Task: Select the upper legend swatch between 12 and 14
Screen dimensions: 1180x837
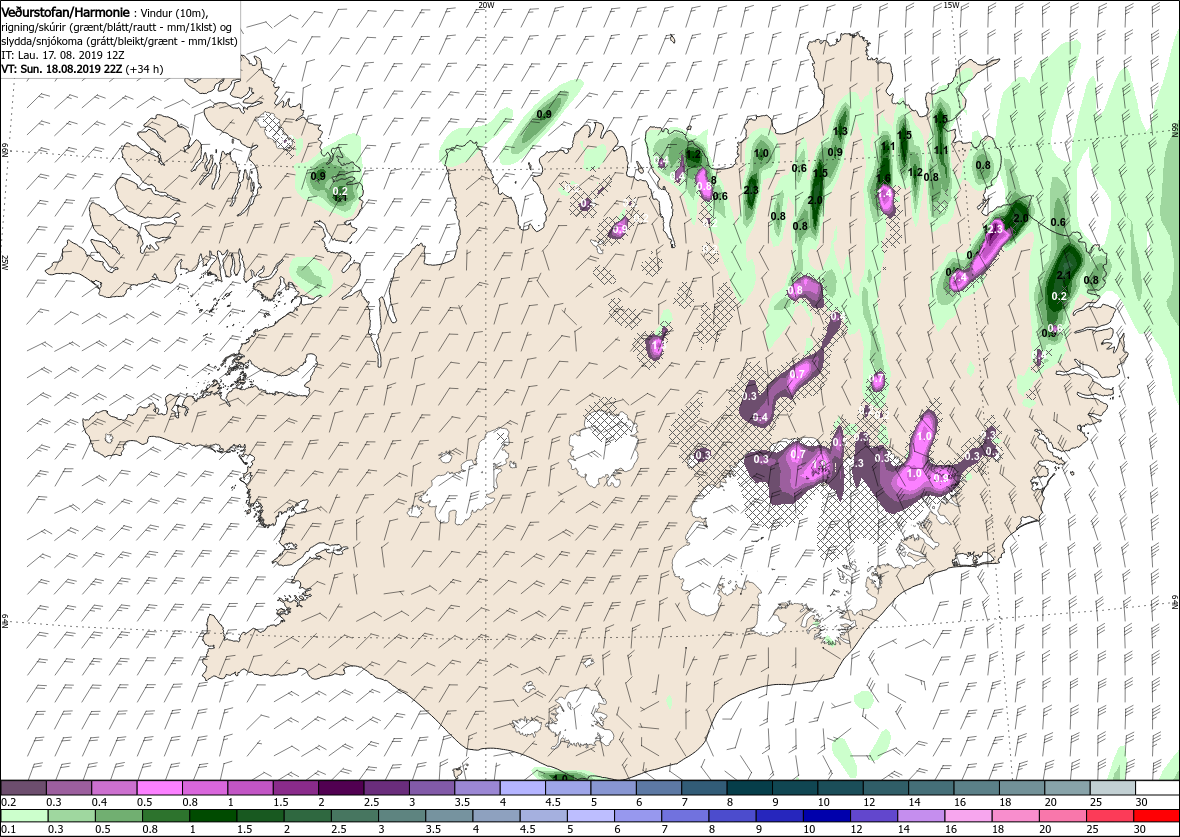Action: coord(886,788)
